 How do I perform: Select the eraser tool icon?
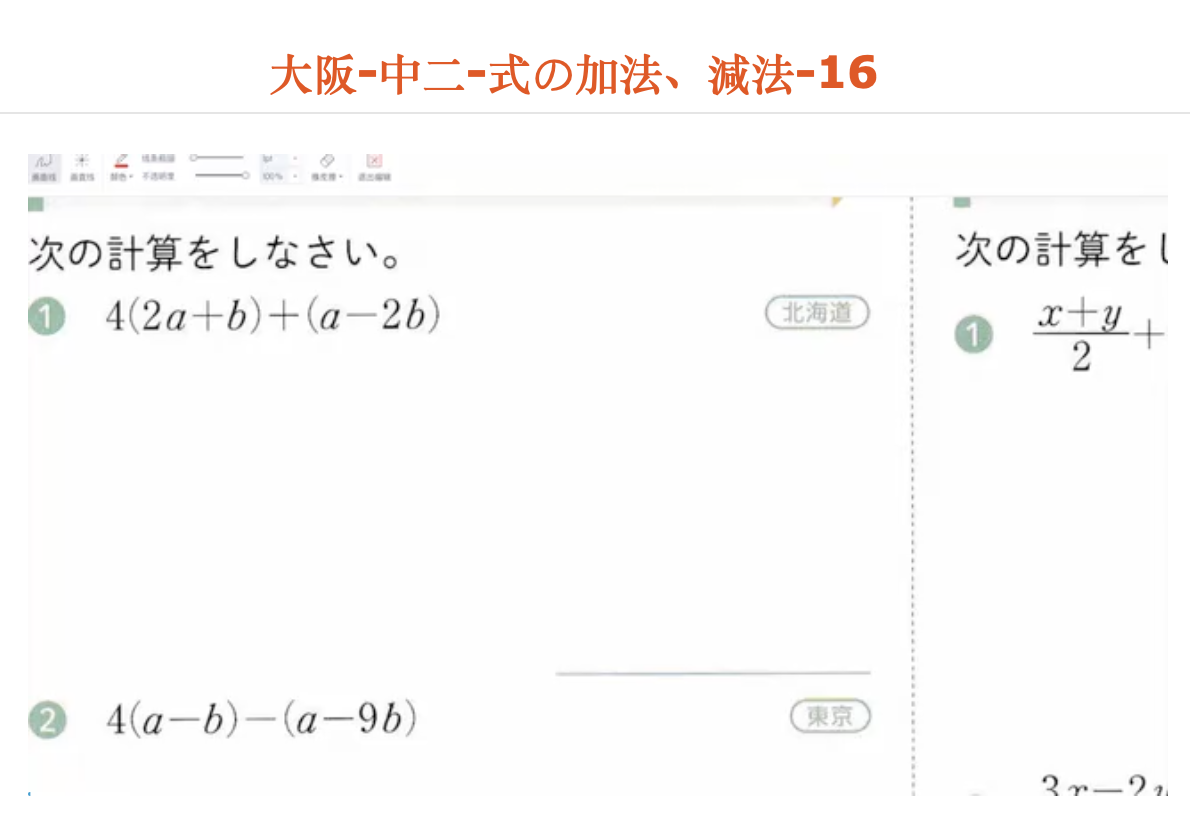pos(327,158)
